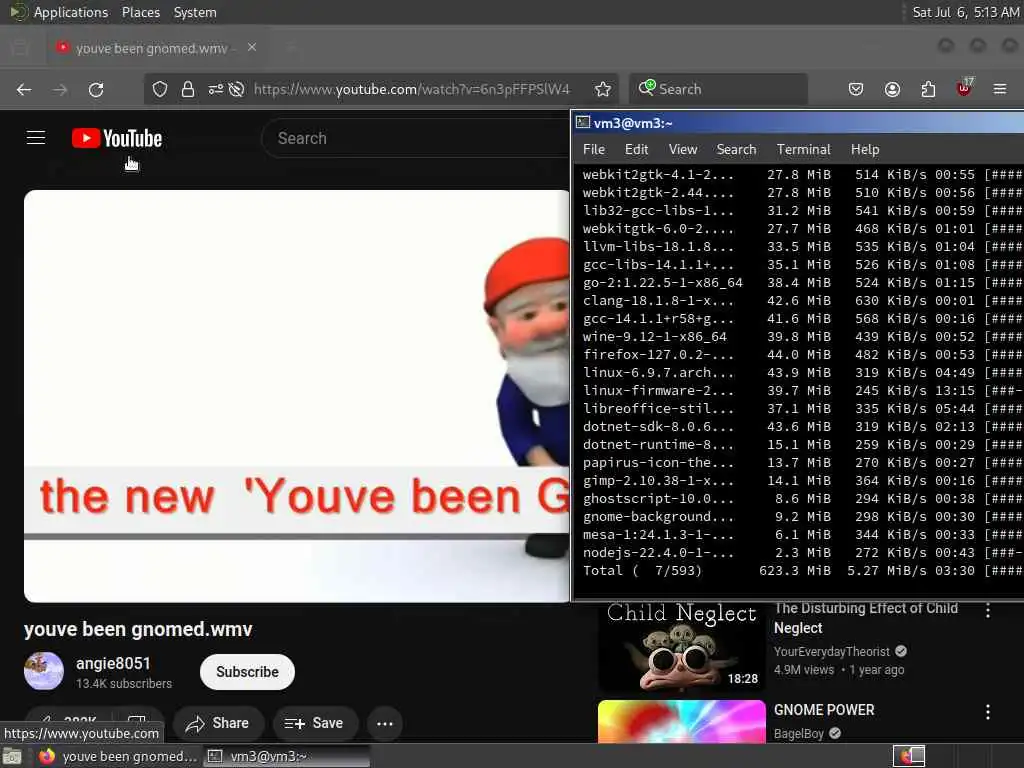The image size is (1024, 768).
Task: Open the GNOME POWER video title
Action: click(x=824, y=710)
